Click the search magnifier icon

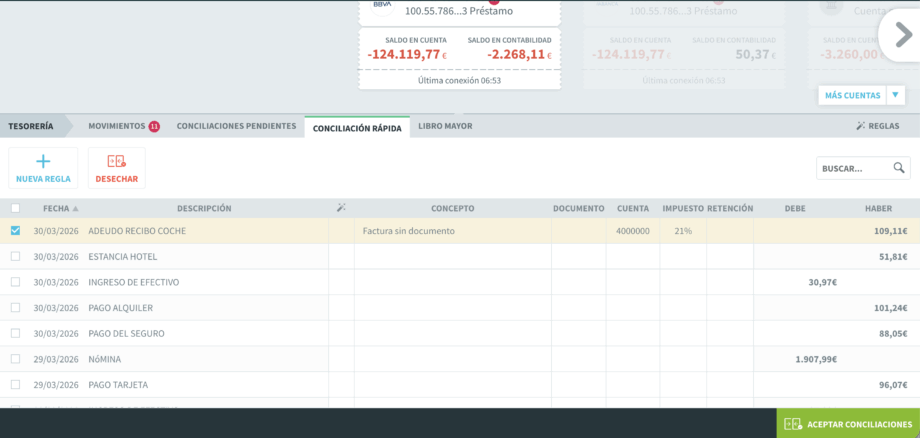pos(899,168)
